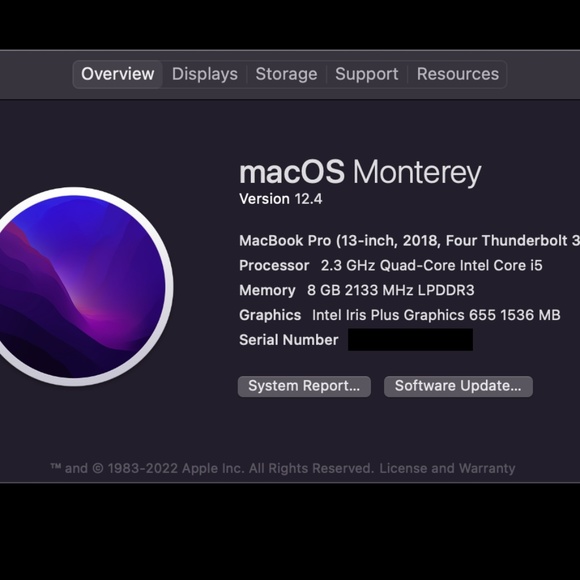The width and height of the screenshot is (580, 580).
Task: Click the 8 GB 2133 MHz LPDDR3 value
Action: click(391, 290)
